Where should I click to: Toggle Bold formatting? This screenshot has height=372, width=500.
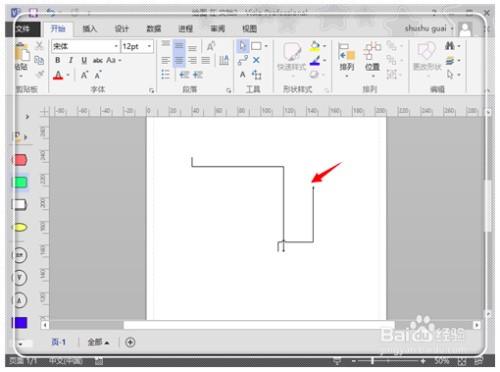(58, 60)
